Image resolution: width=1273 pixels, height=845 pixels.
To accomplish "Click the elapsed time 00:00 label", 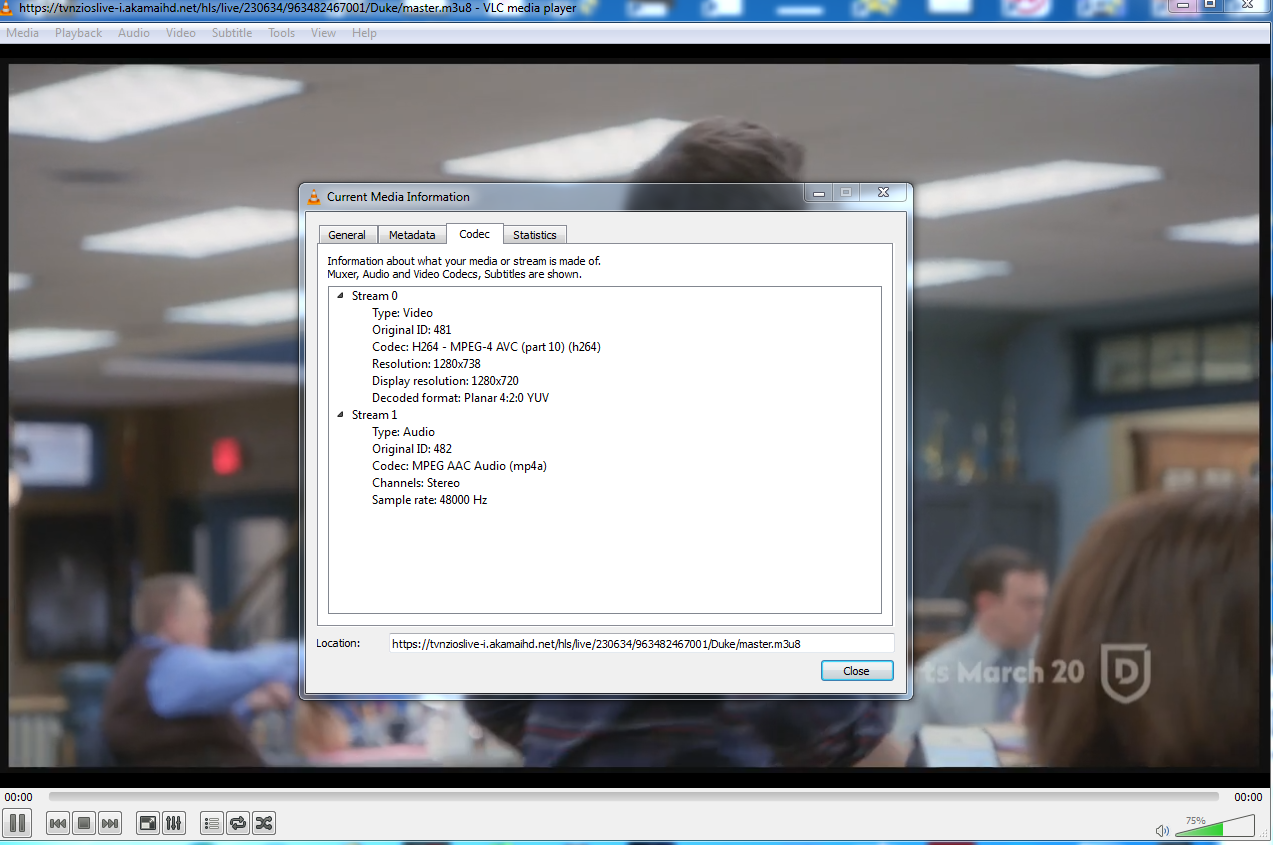I will (x=18, y=797).
